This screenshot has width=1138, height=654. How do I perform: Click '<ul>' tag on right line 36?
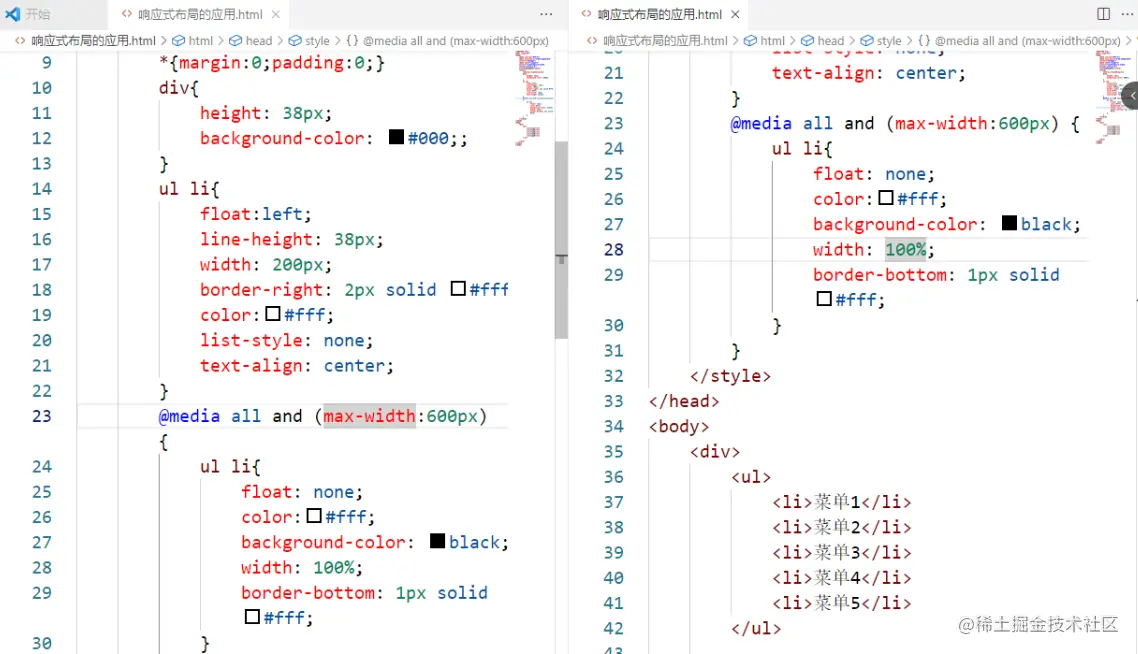(751, 477)
